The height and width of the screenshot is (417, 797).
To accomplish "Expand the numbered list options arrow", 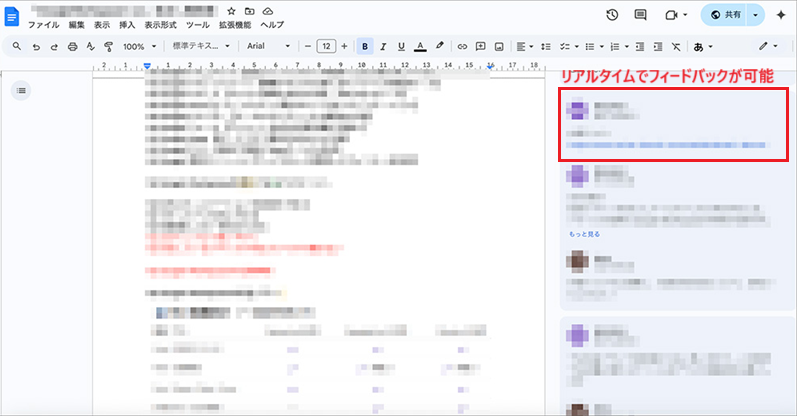I will click(x=626, y=46).
